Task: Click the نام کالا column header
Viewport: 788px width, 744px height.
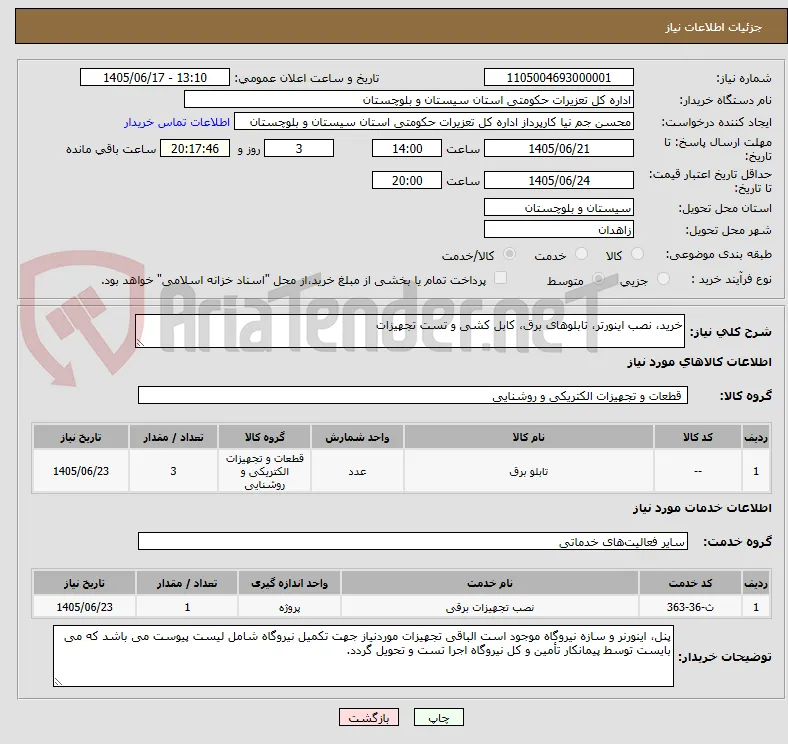Action: pyautogui.click(x=529, y=437)
